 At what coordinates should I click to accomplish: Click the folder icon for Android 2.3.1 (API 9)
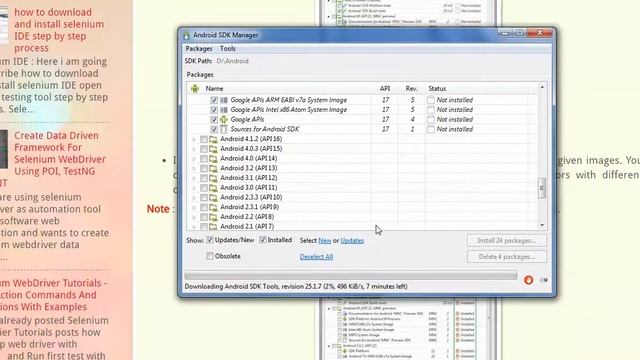(213, 207)
